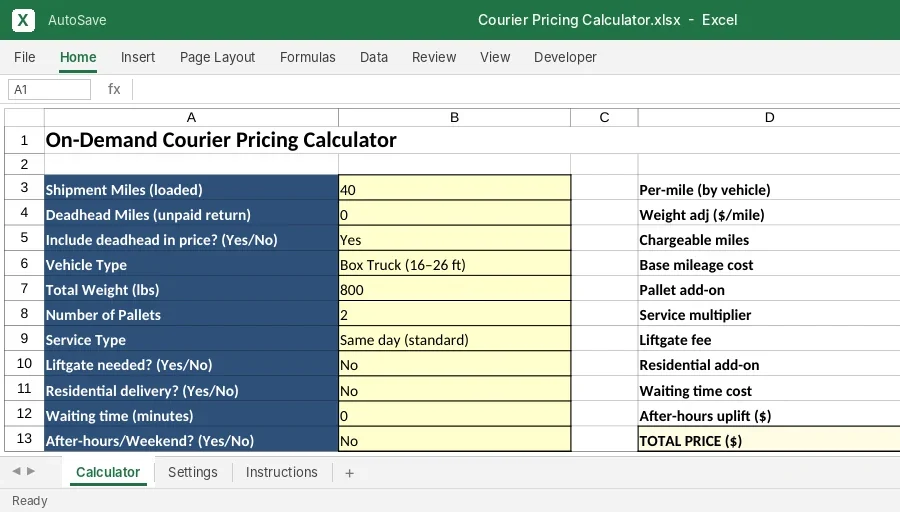This screenshot has height=512, width=900.
Task: Click the select-all corner of the grid
Action: click(24, 117)
